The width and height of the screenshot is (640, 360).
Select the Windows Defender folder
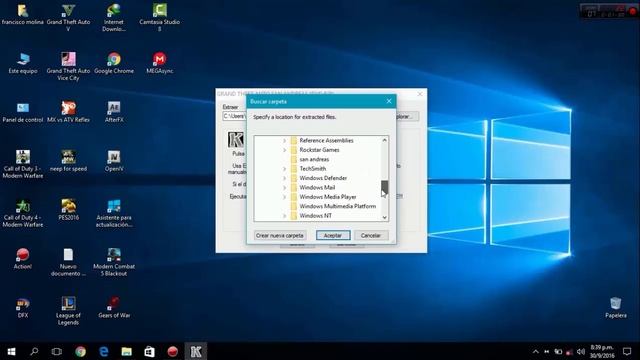coord(323,178)
